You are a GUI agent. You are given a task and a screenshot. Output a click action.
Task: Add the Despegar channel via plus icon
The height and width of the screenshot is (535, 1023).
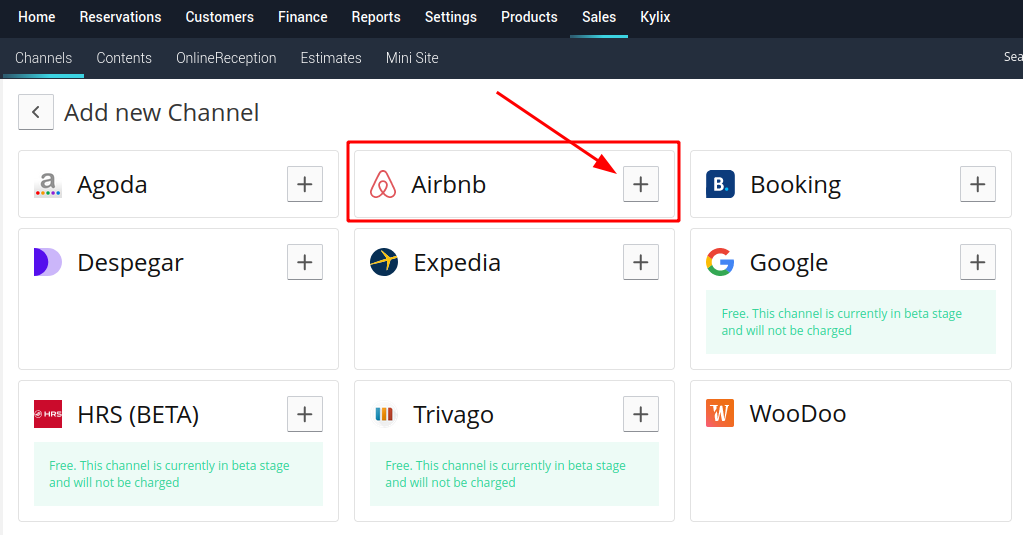pyautogui.click(x=305, y=262)
